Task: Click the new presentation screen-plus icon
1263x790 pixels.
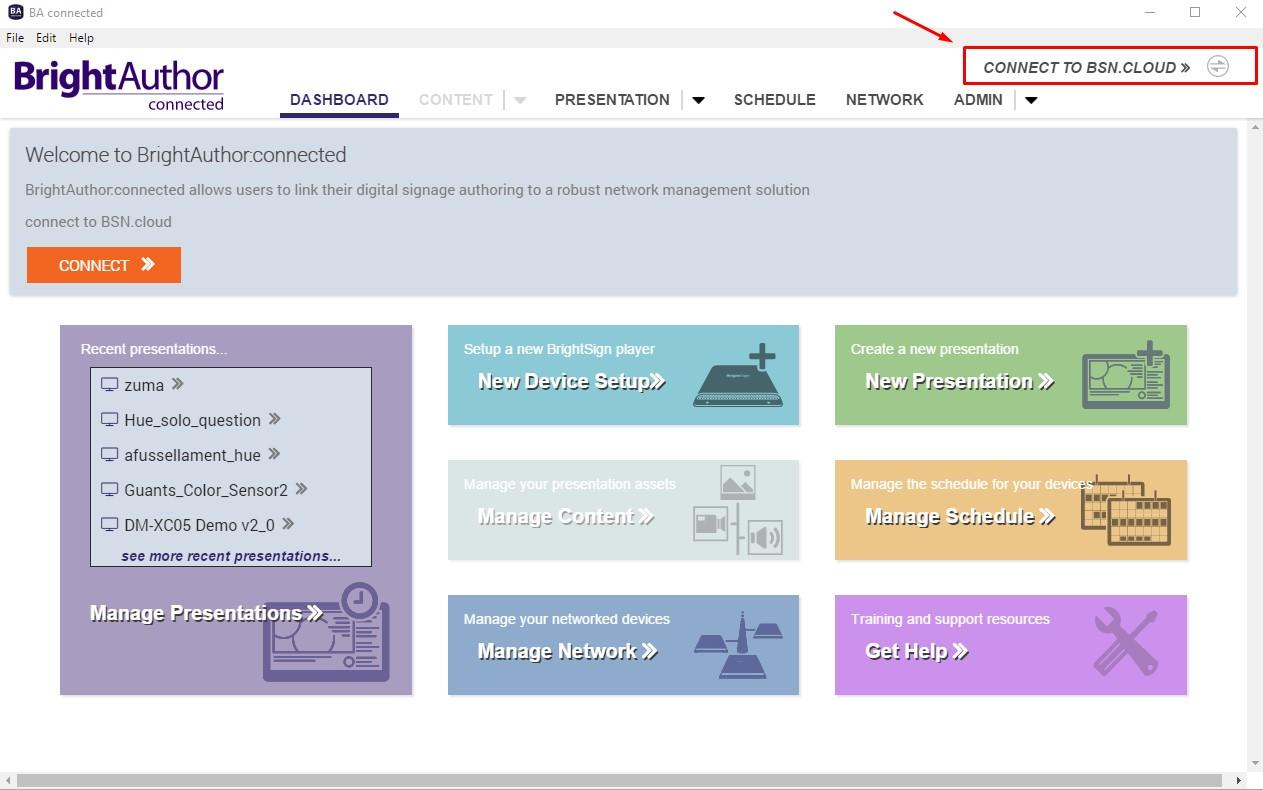Action: (x=1126, y=374)
